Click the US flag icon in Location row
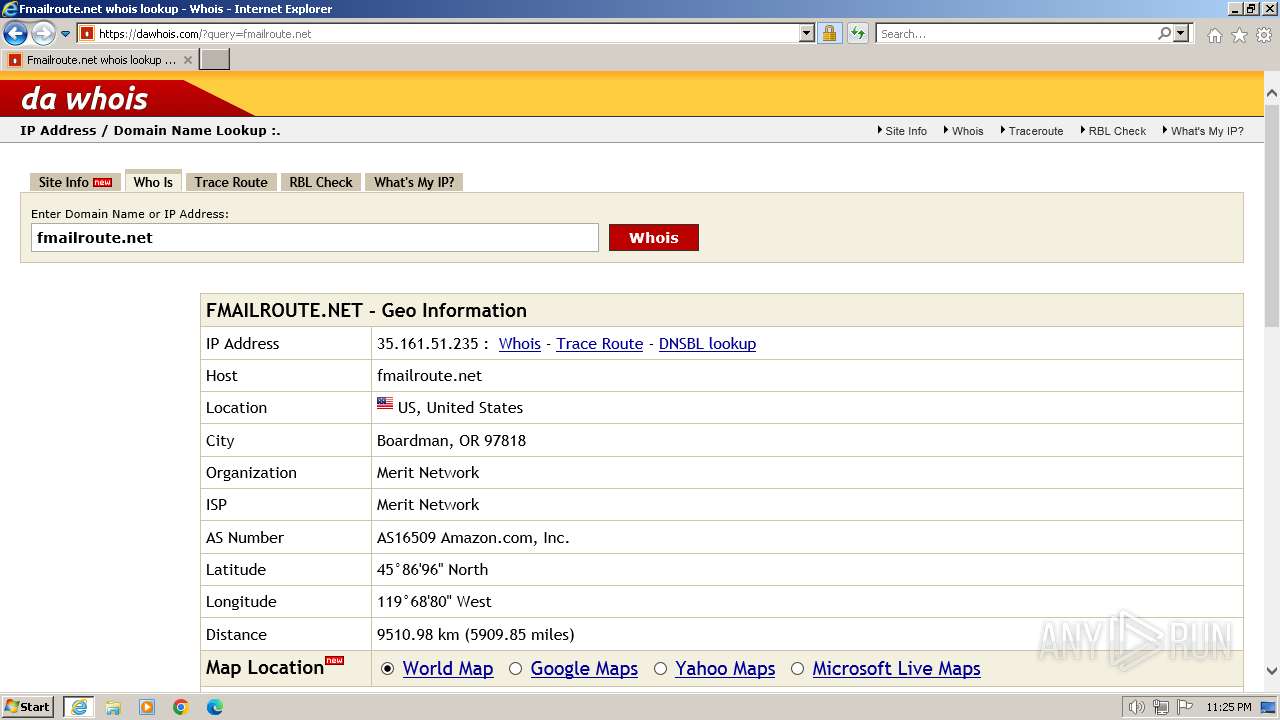1280x720 pixels. [385, 404]
